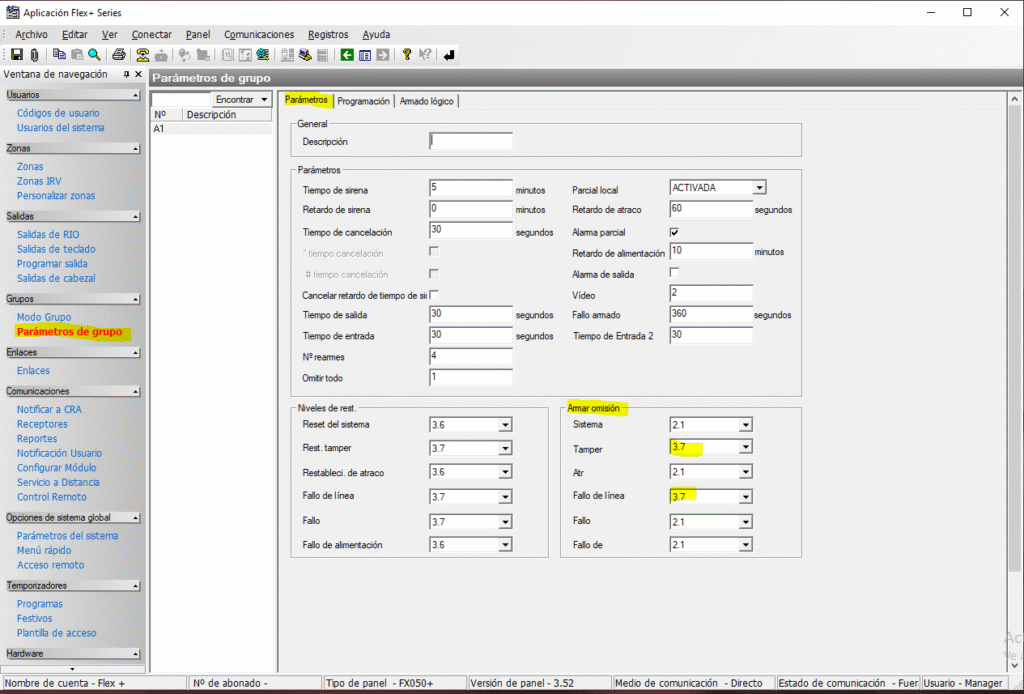Click the Print toolbar icon

coord(118,55)
